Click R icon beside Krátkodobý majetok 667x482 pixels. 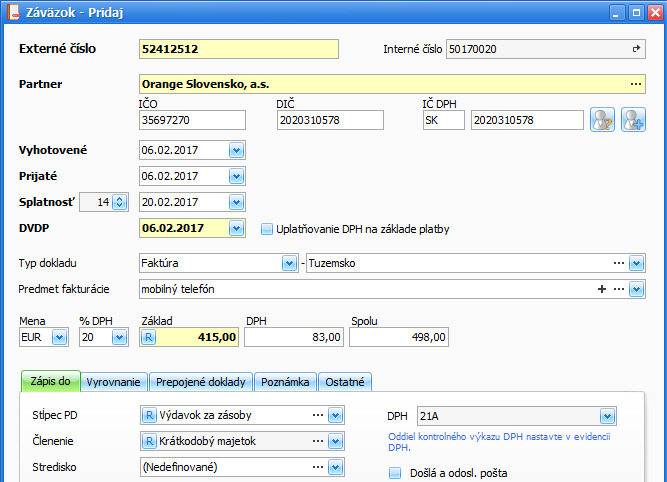pos(149,441)
